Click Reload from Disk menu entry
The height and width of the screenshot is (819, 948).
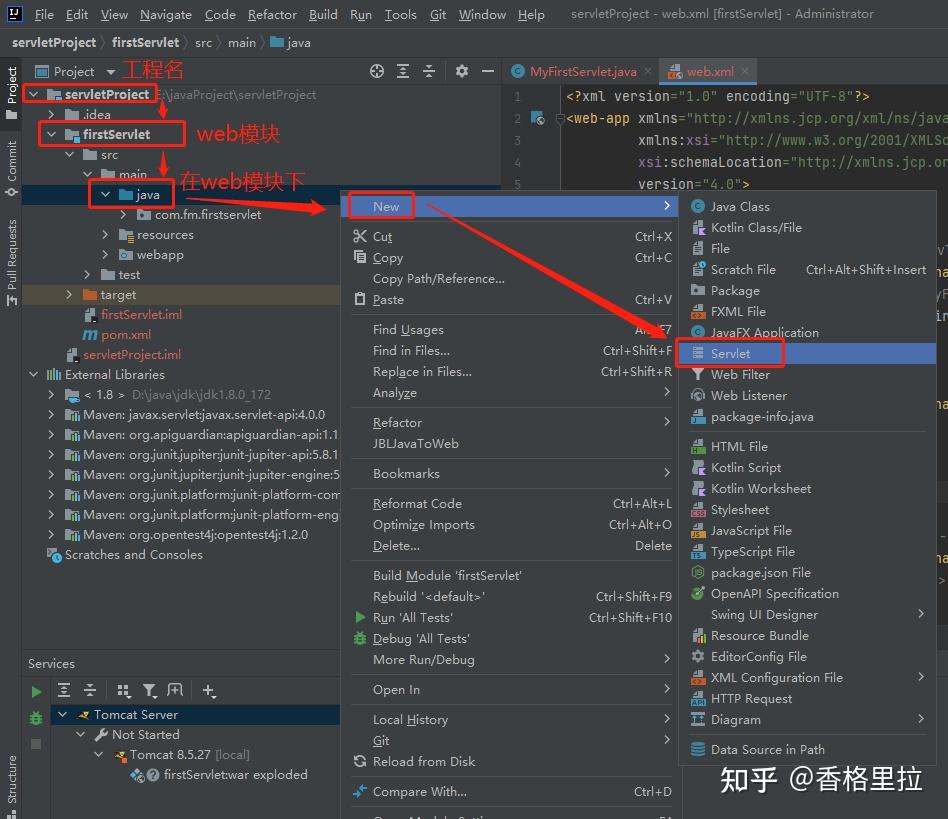[423, 762]
